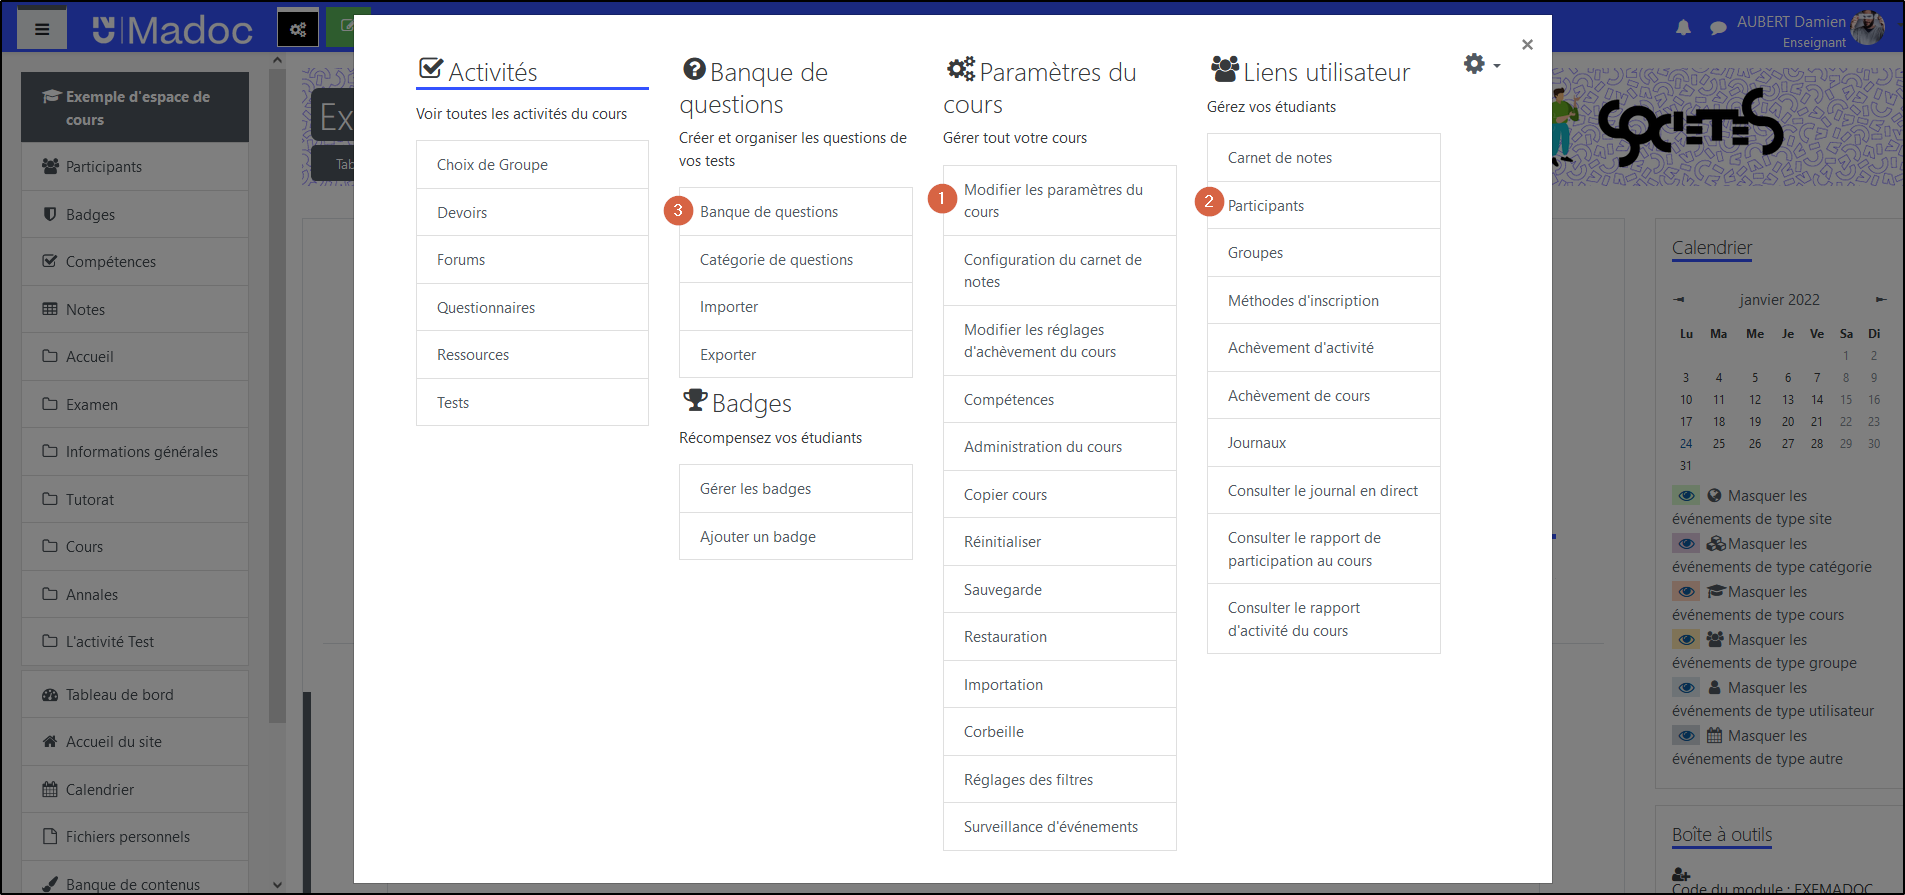Hide user type events eye toggle
This screenshot has height=895, width=1905.
[1686, 688]
